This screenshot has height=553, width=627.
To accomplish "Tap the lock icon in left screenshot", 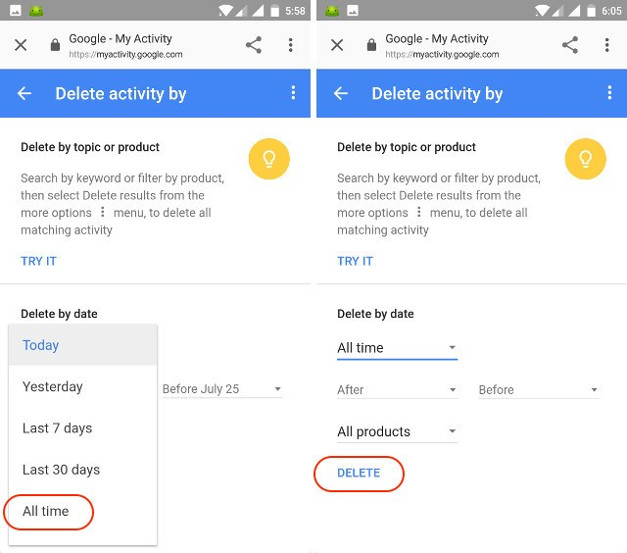I will click(x=55, y=45).
